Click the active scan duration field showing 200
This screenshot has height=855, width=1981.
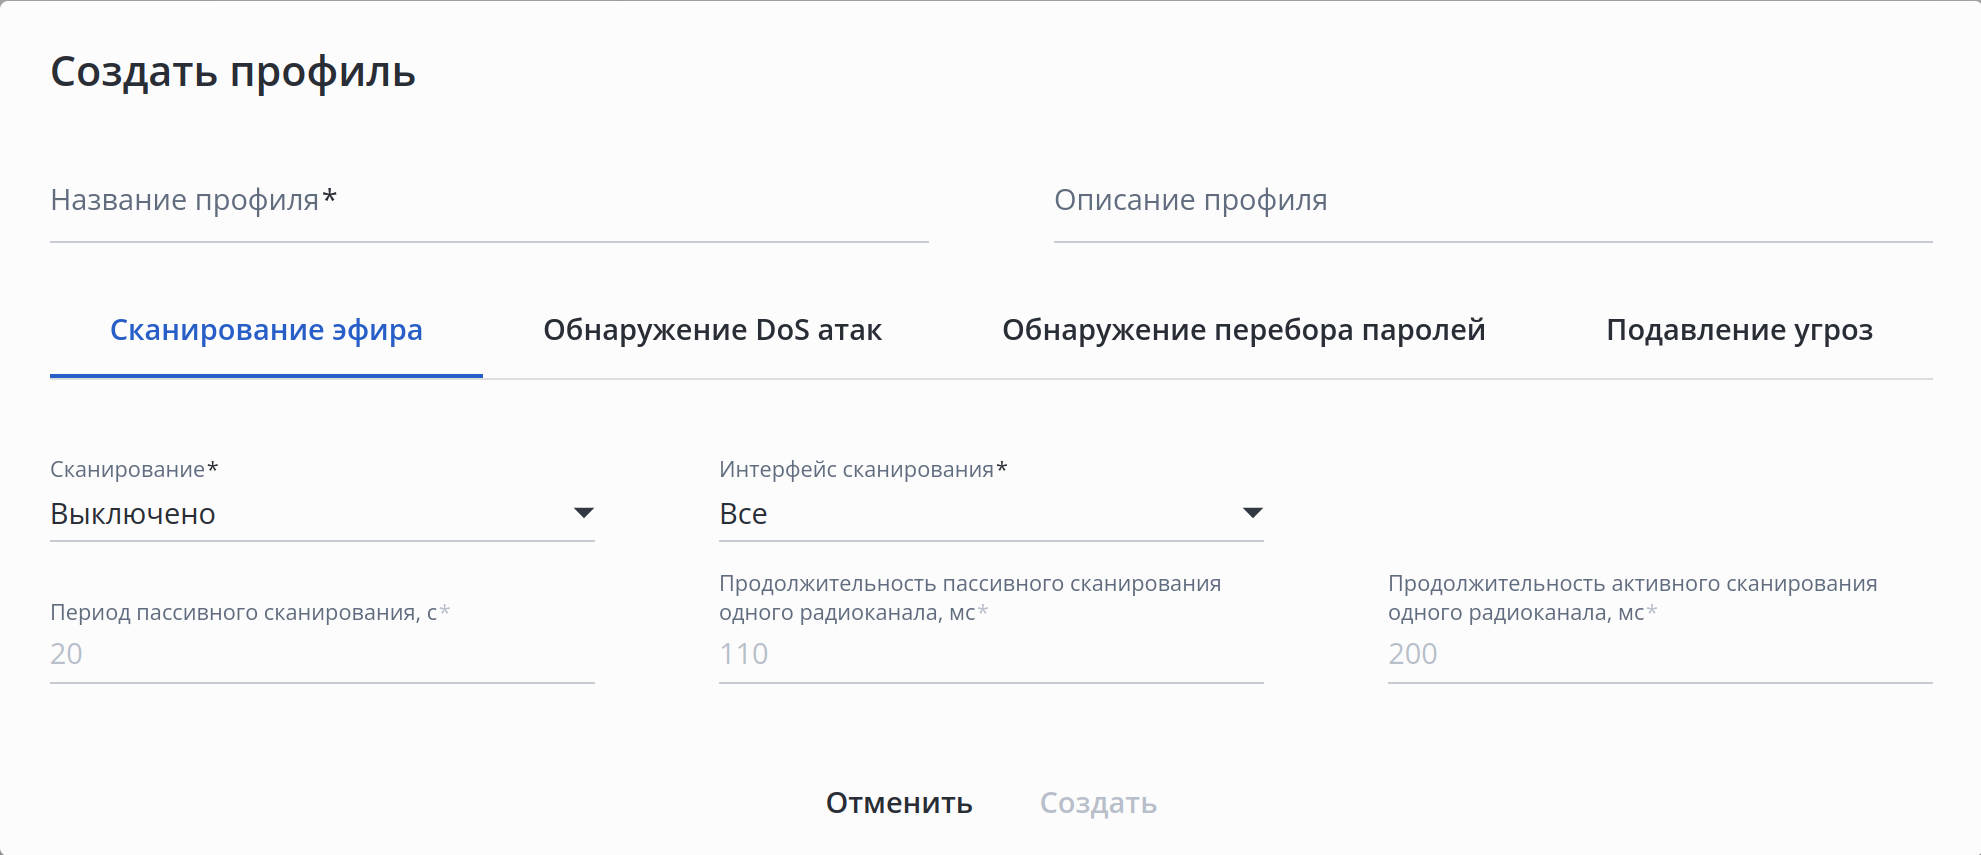tap(1658, 654)
